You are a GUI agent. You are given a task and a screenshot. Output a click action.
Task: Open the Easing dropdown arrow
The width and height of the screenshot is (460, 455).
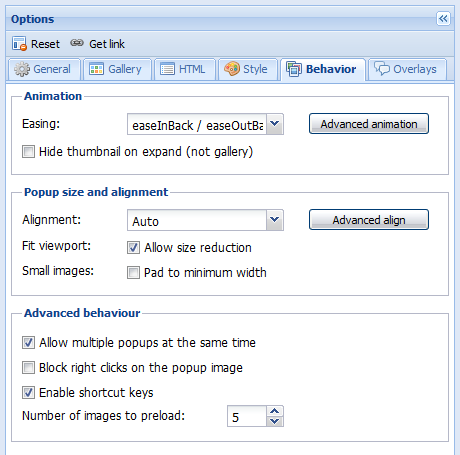275,124
